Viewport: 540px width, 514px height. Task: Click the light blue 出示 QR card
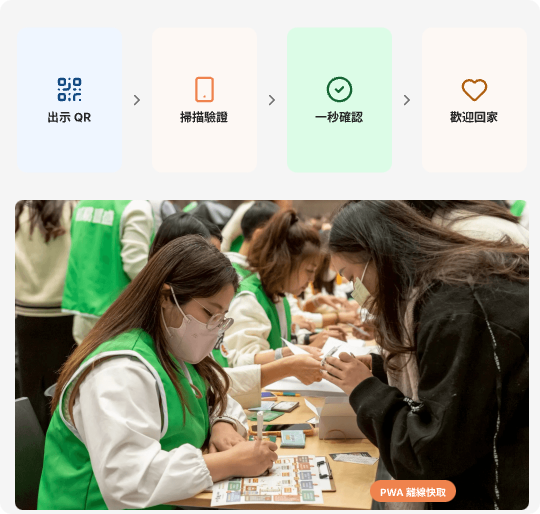tap(69, 100)
